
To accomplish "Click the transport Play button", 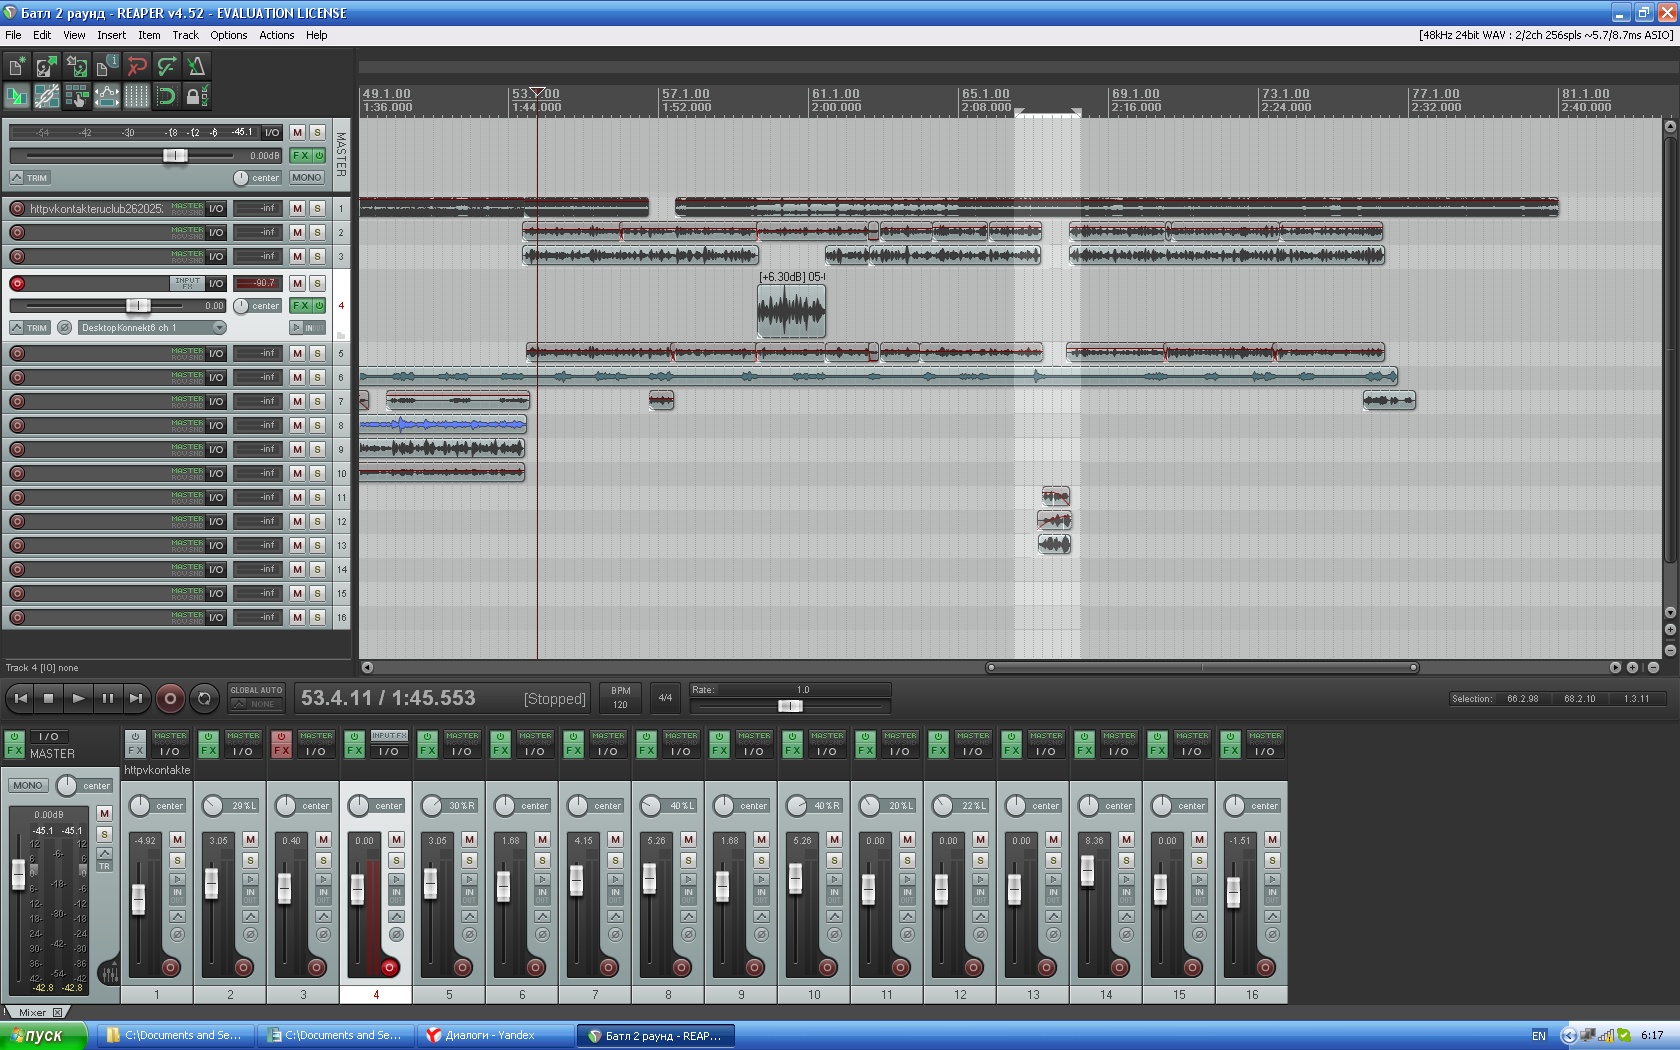I will [x=78, y=698].
